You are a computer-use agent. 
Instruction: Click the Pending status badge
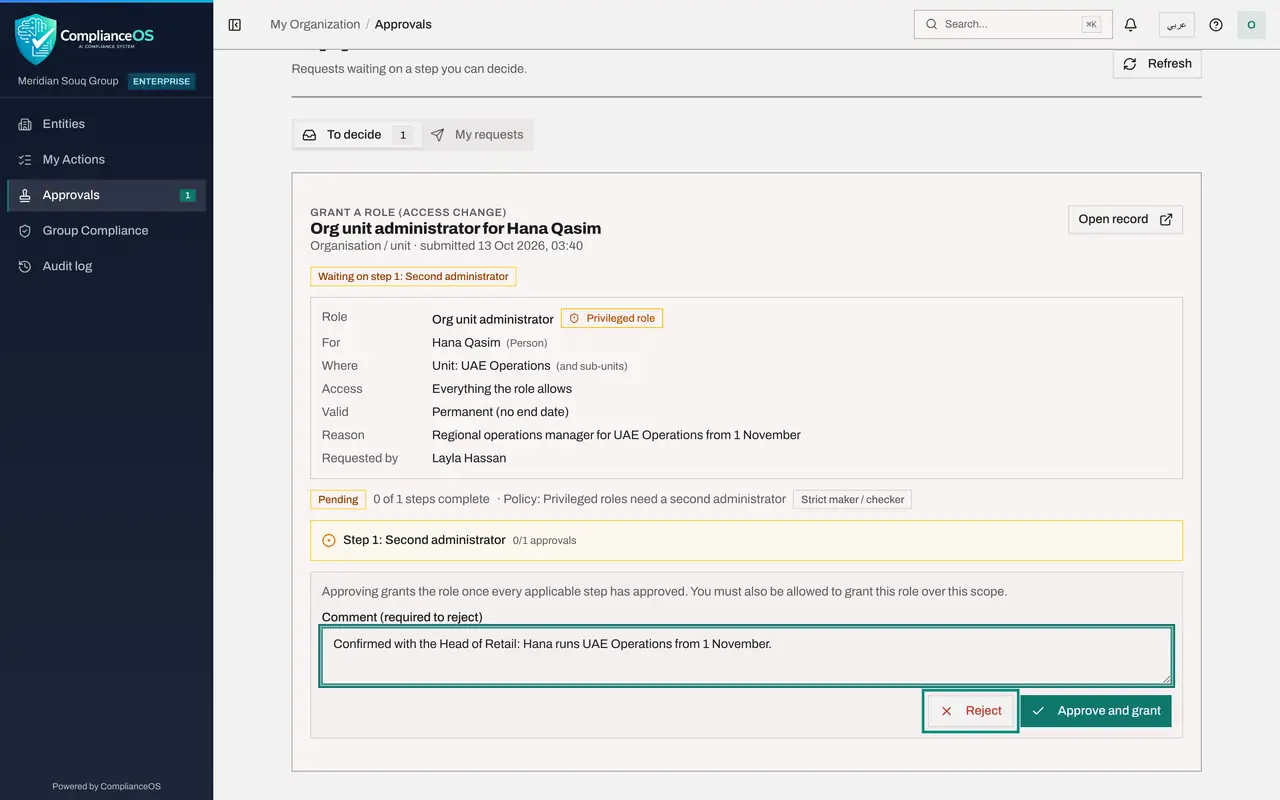click(x=338, y=499)
